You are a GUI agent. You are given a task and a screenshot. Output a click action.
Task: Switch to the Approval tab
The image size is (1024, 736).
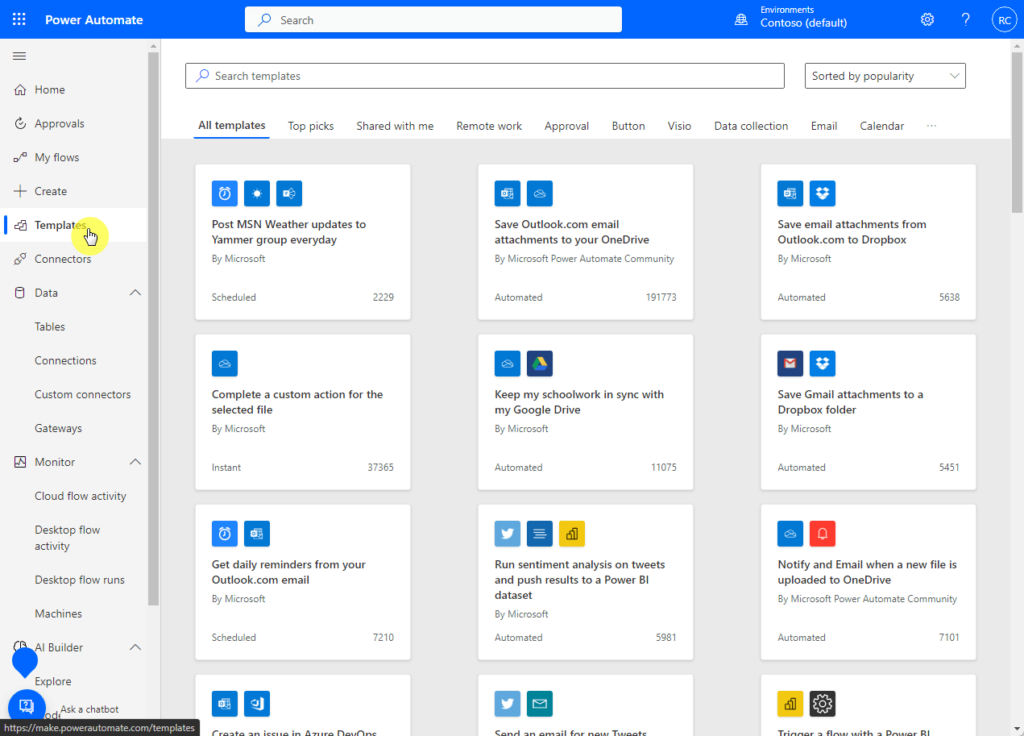pos(567,126)
